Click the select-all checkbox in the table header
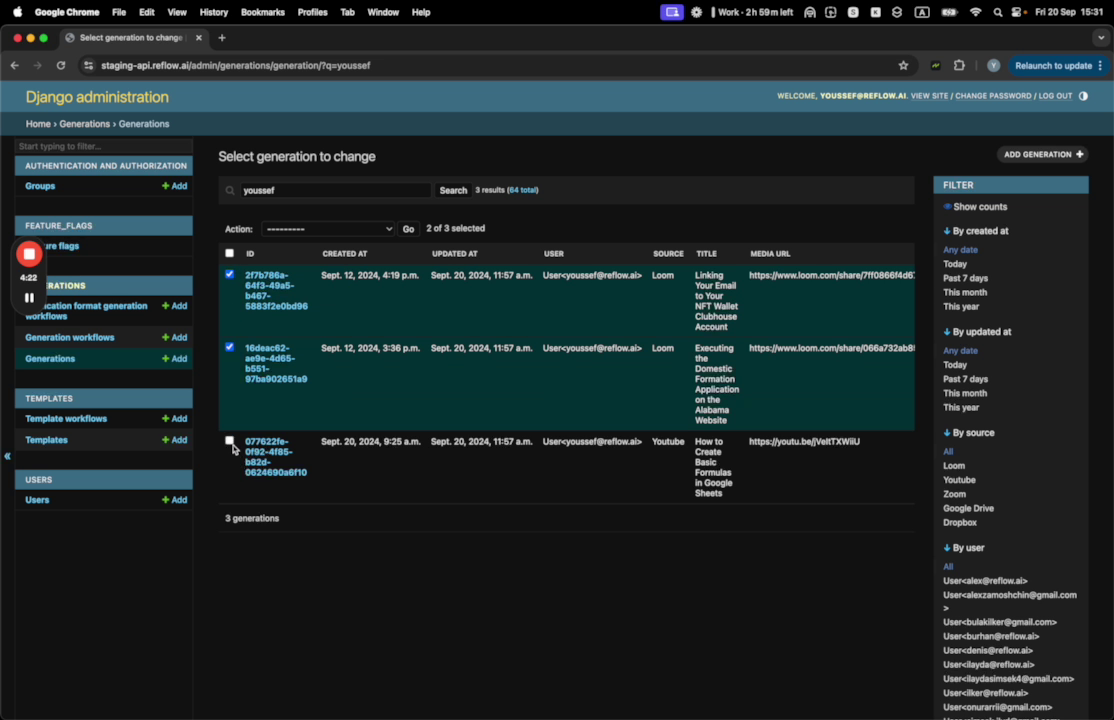 pyautogui.click(x=229, y=253)
